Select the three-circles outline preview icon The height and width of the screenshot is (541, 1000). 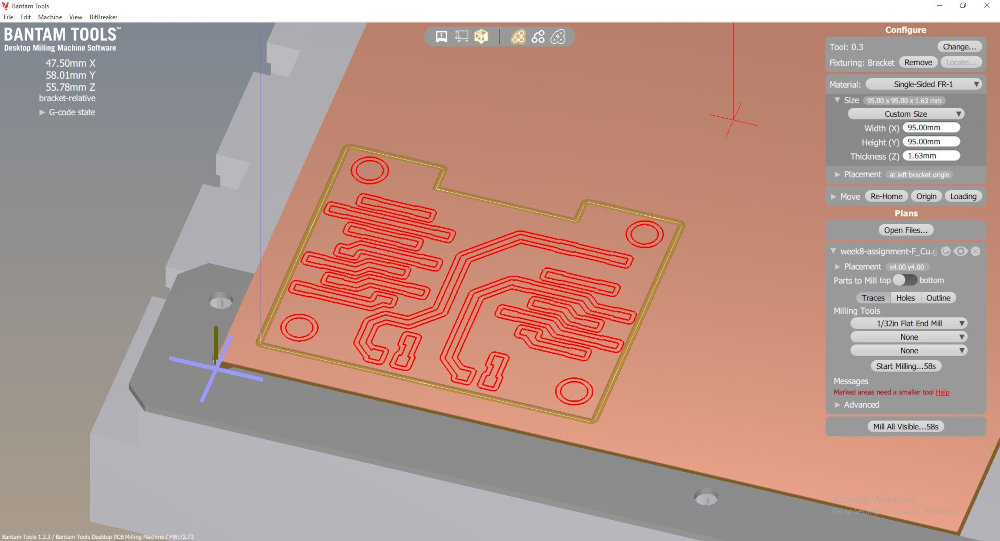click(x=538, y=36)
